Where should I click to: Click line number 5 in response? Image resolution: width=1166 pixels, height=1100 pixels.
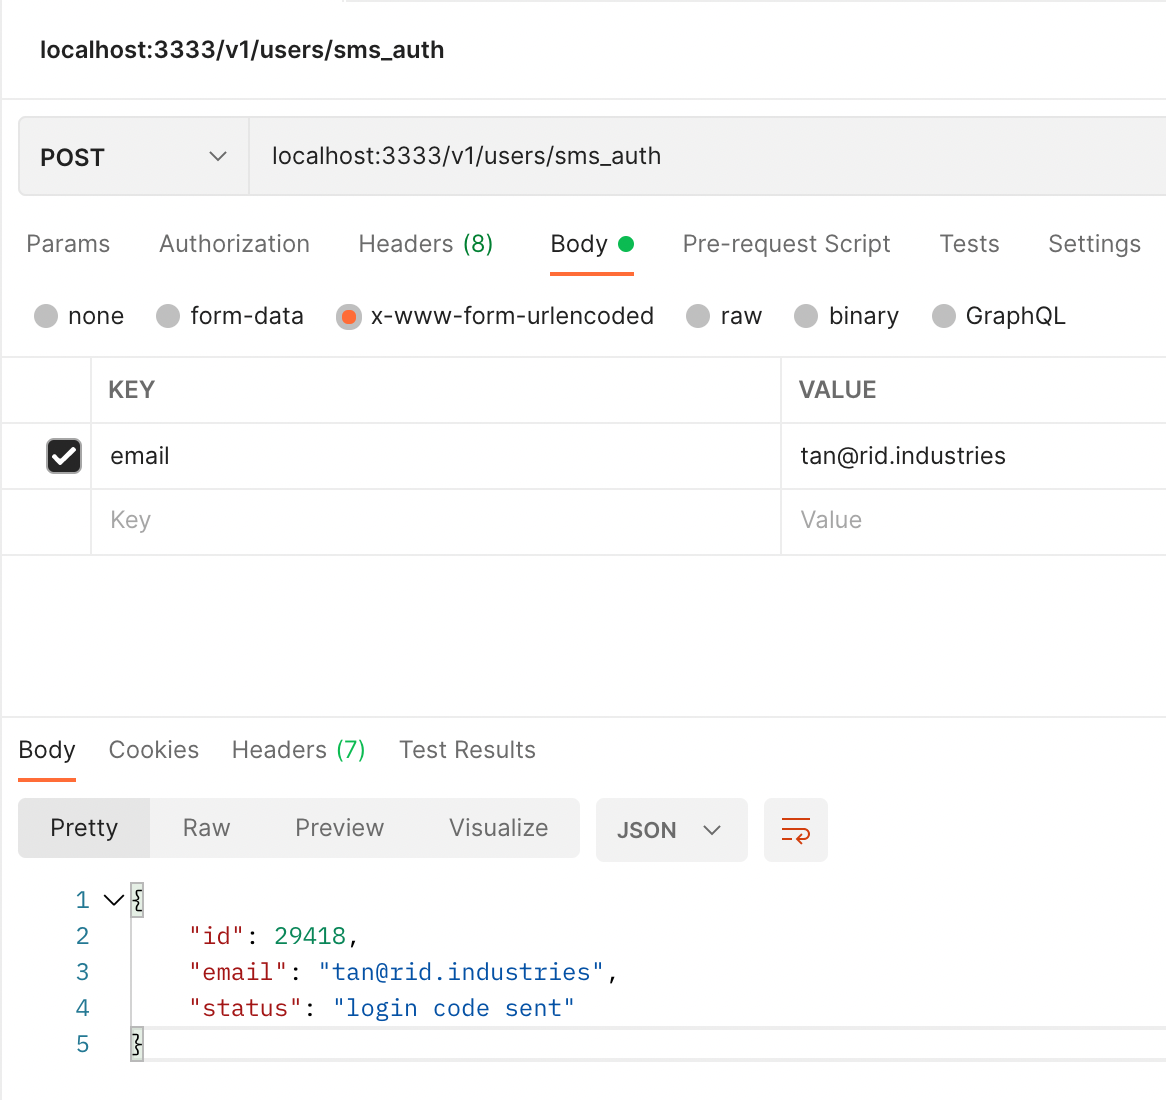tap(83, 1044)
